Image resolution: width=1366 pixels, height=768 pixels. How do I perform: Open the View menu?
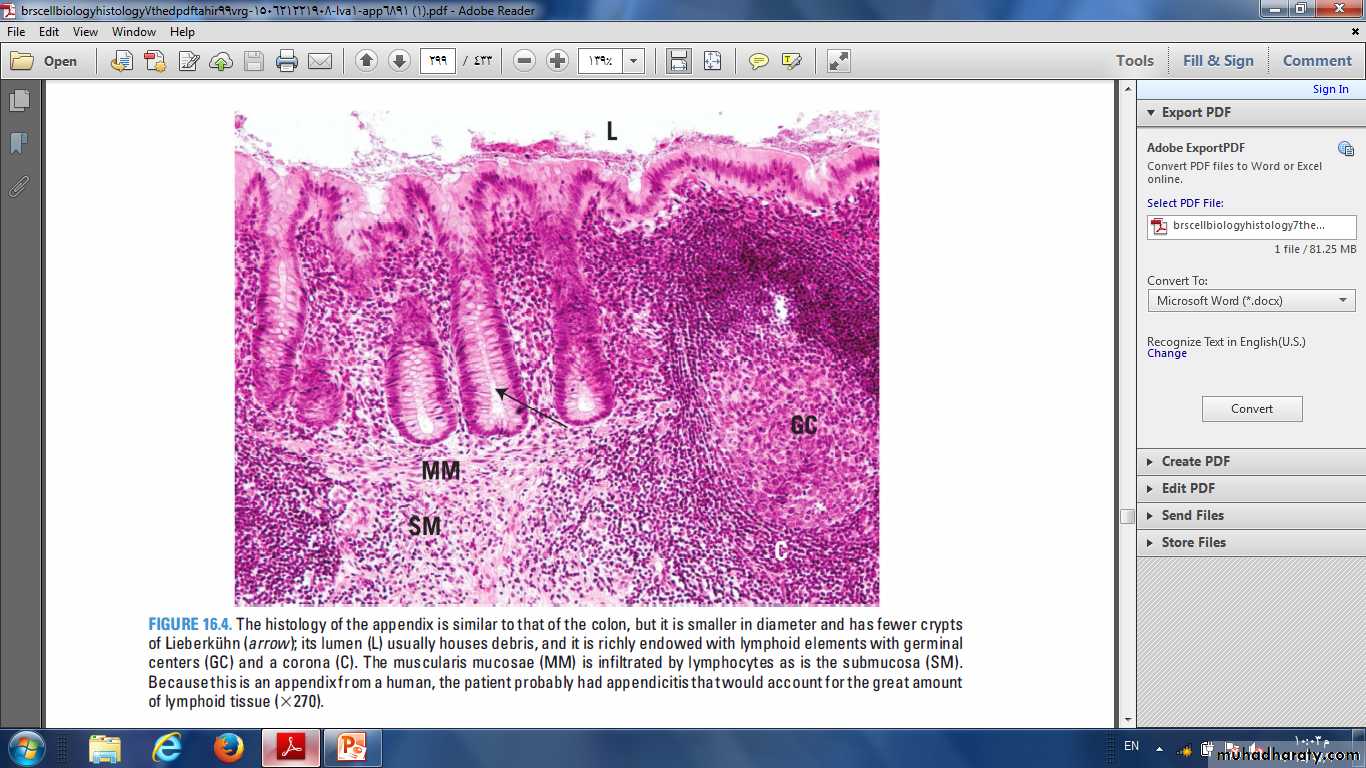[85, 32]
